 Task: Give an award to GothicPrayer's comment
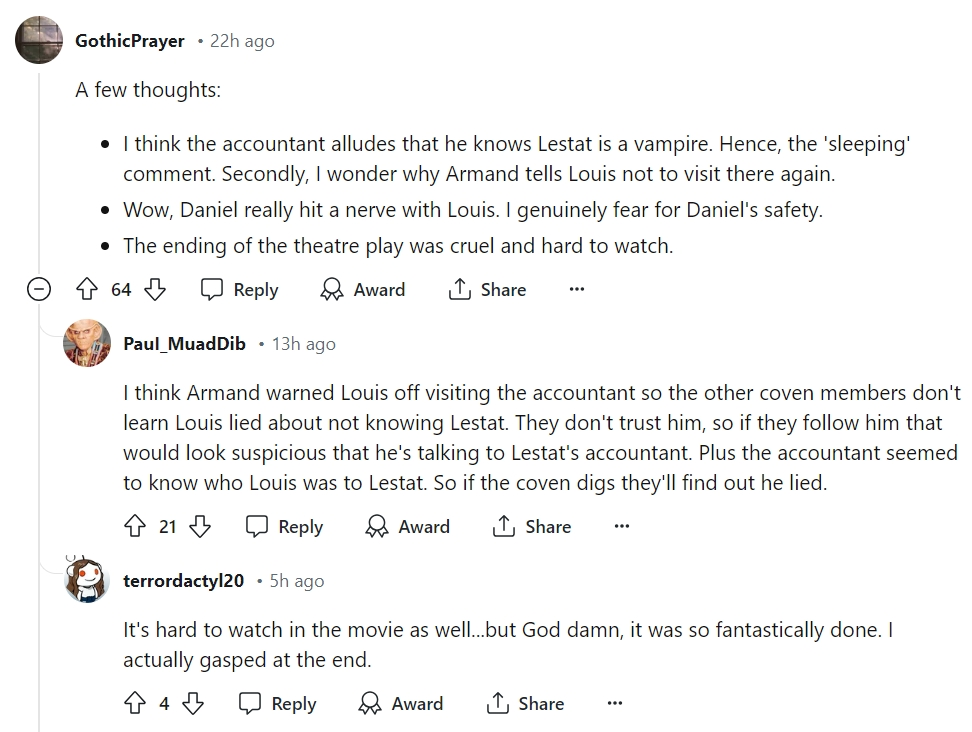pyautogui.click(x=362, y=290)
